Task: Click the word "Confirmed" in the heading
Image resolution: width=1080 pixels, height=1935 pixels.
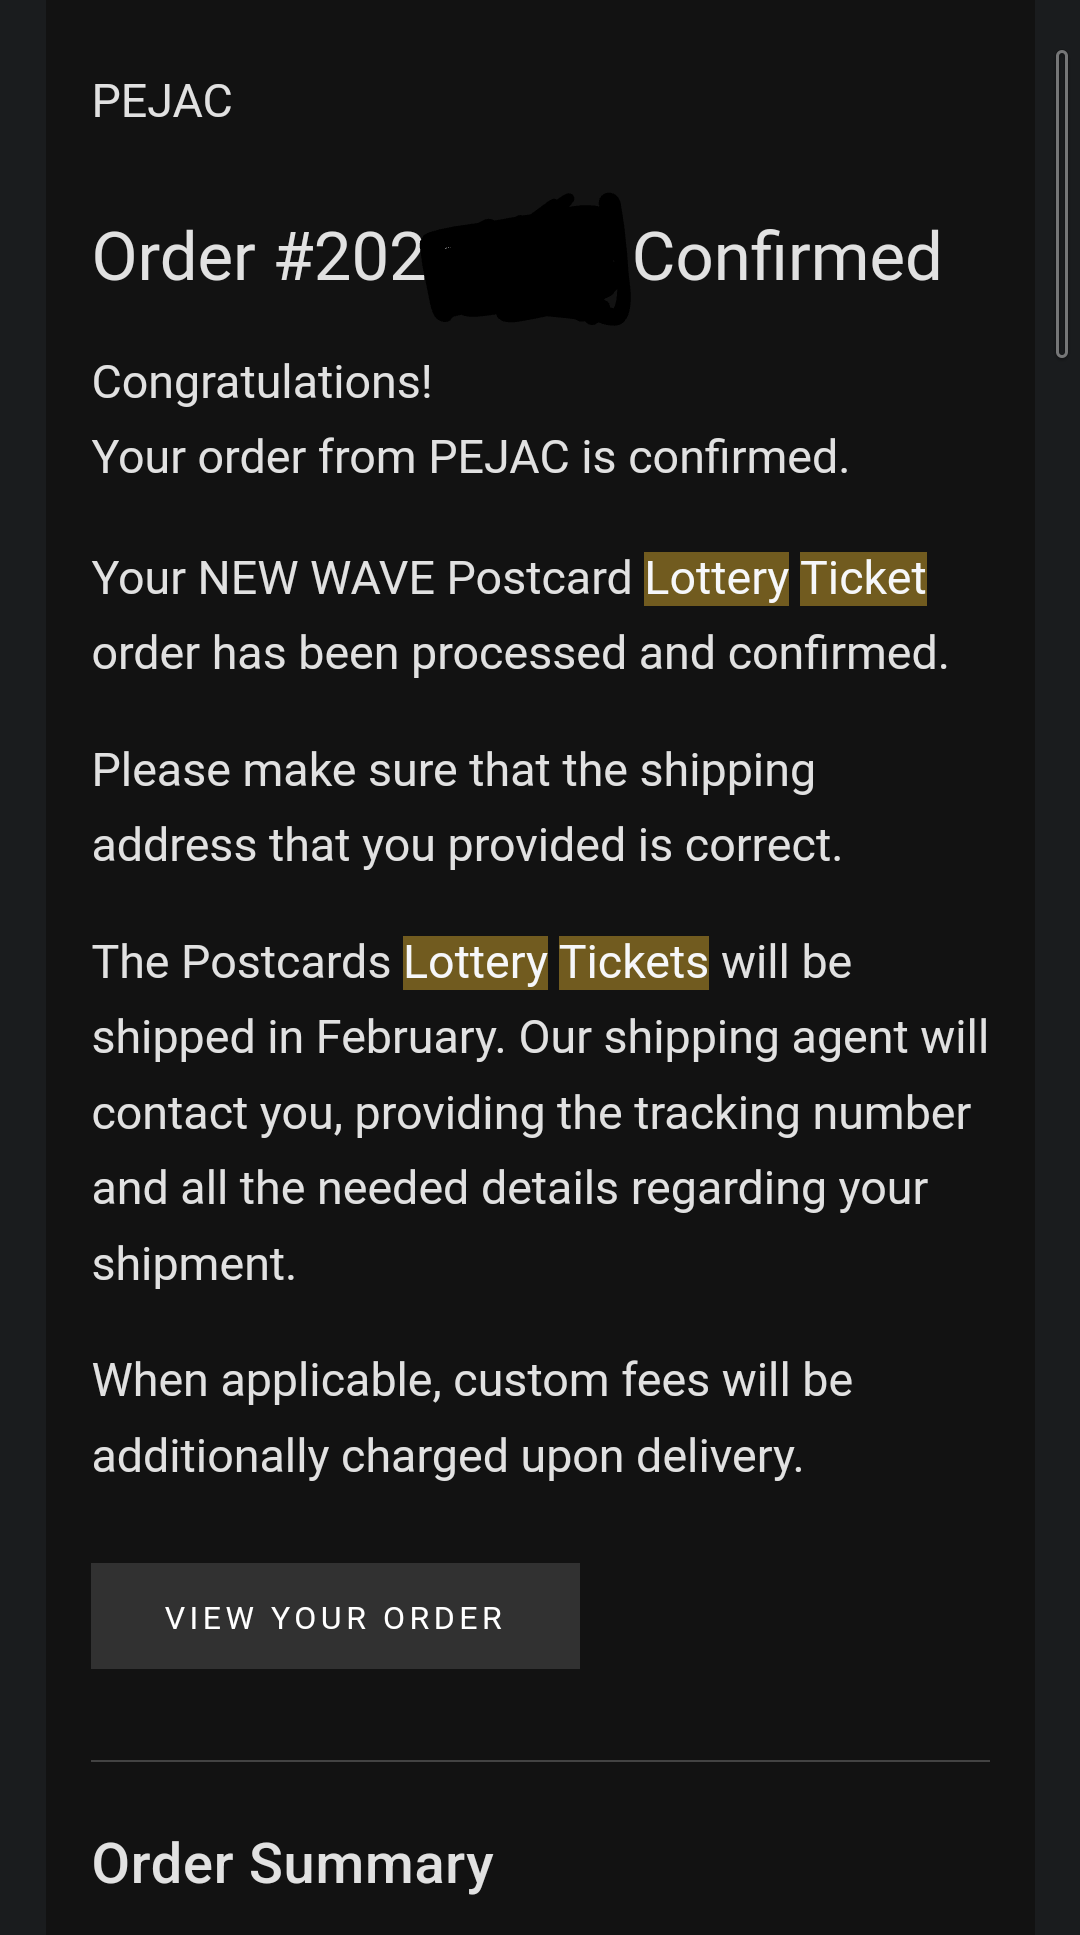Action: (x=787, y=257)
